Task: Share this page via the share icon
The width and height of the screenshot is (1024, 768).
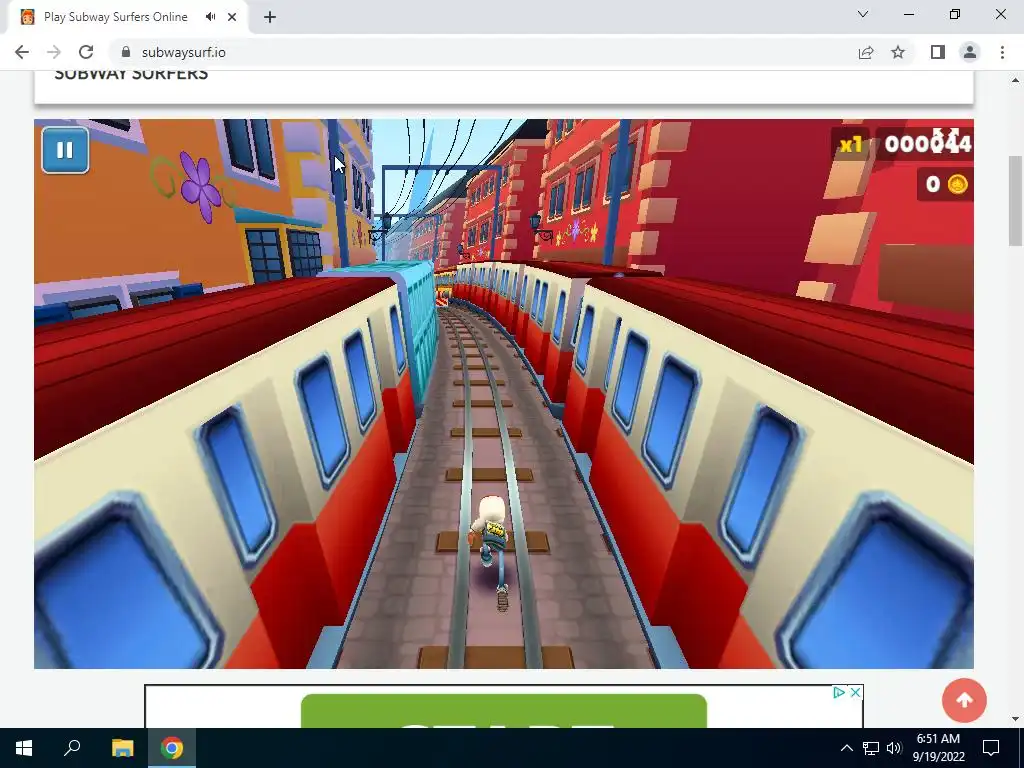Action: 866,52
